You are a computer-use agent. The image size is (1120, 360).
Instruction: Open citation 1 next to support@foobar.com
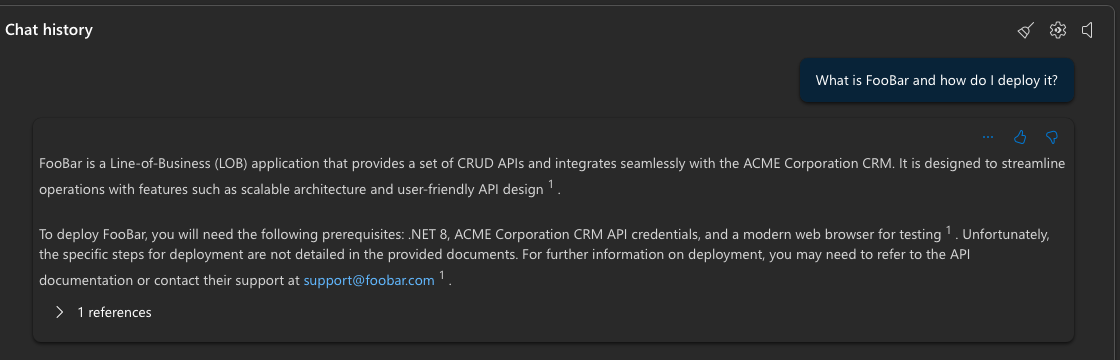pyautogui.click(x=443, y=276)
